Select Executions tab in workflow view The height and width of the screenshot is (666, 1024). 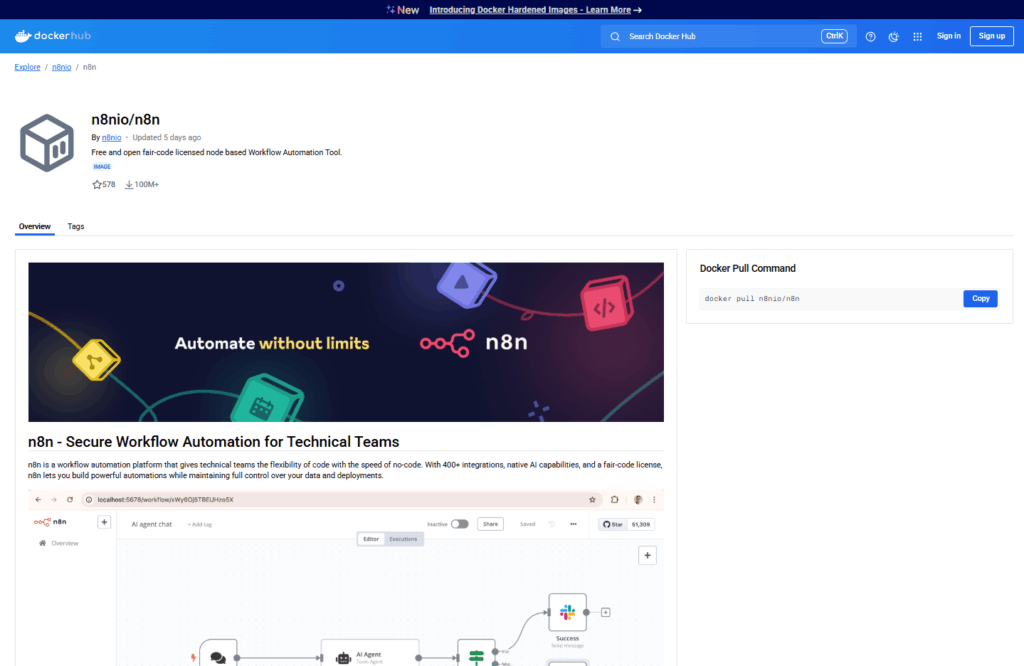404,539
